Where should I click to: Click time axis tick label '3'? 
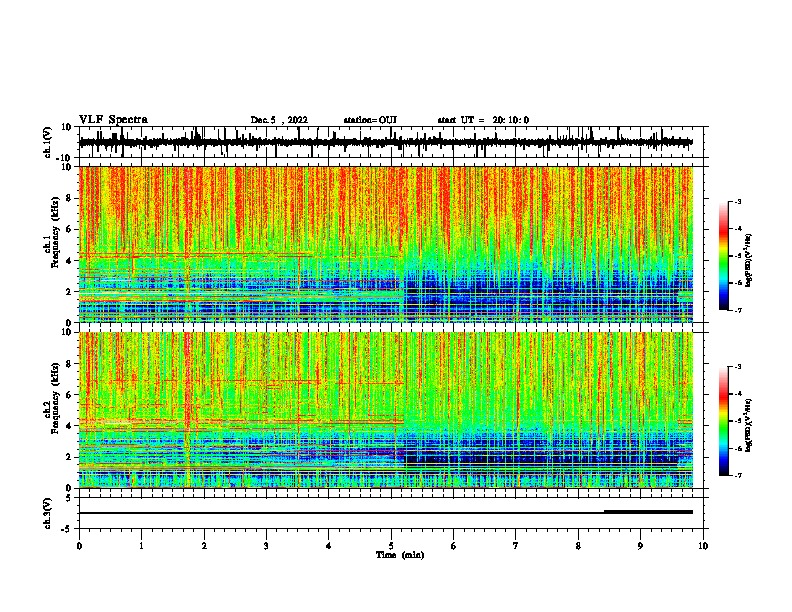pyautogui.click(x=266, y=546)
